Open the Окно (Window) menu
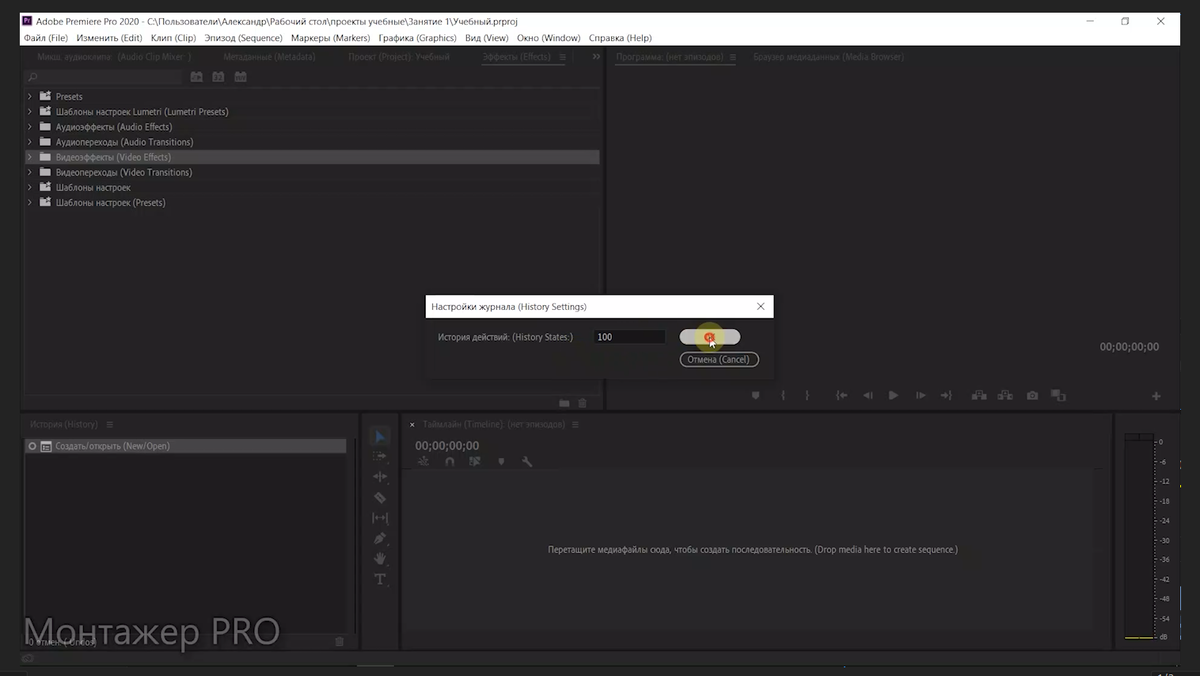The width and height of the screenshot is (1200, 676). [549, 38]
